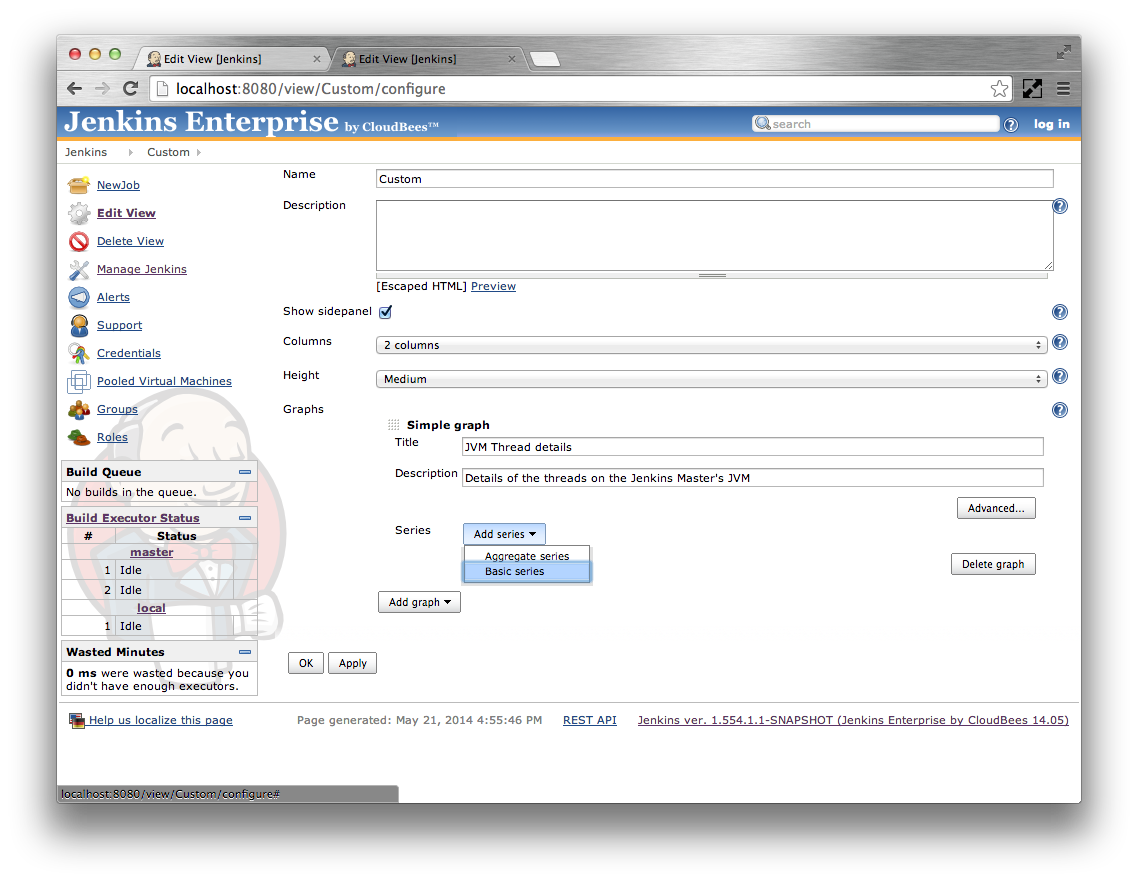Grab the Simple graph drag handle

click(393, 425)
